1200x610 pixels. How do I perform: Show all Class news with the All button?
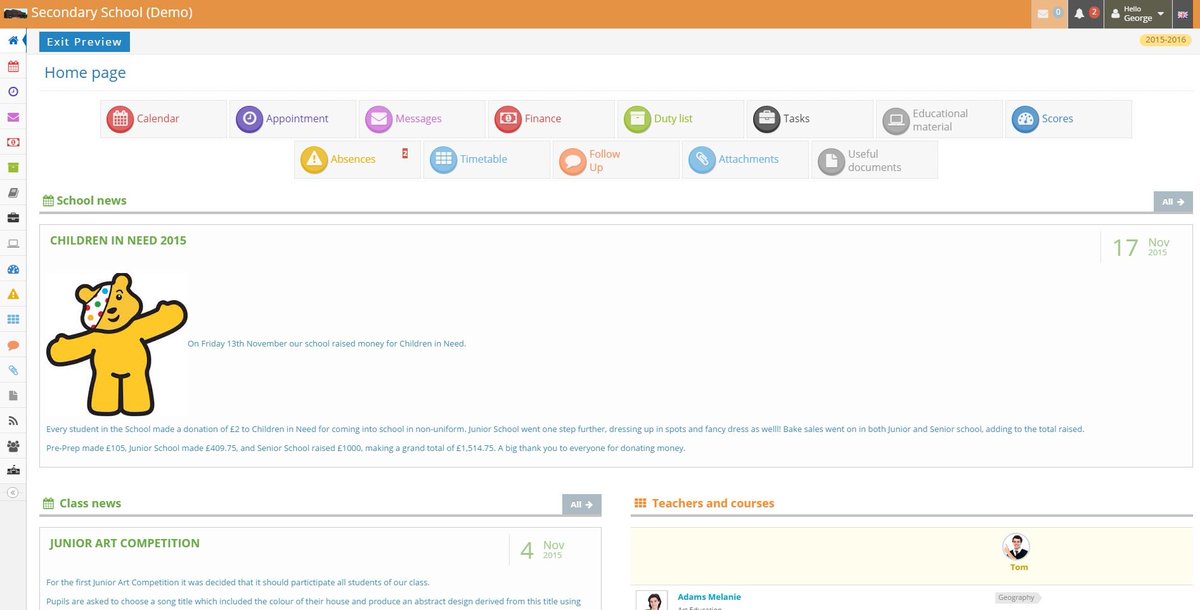pos(582,505)
